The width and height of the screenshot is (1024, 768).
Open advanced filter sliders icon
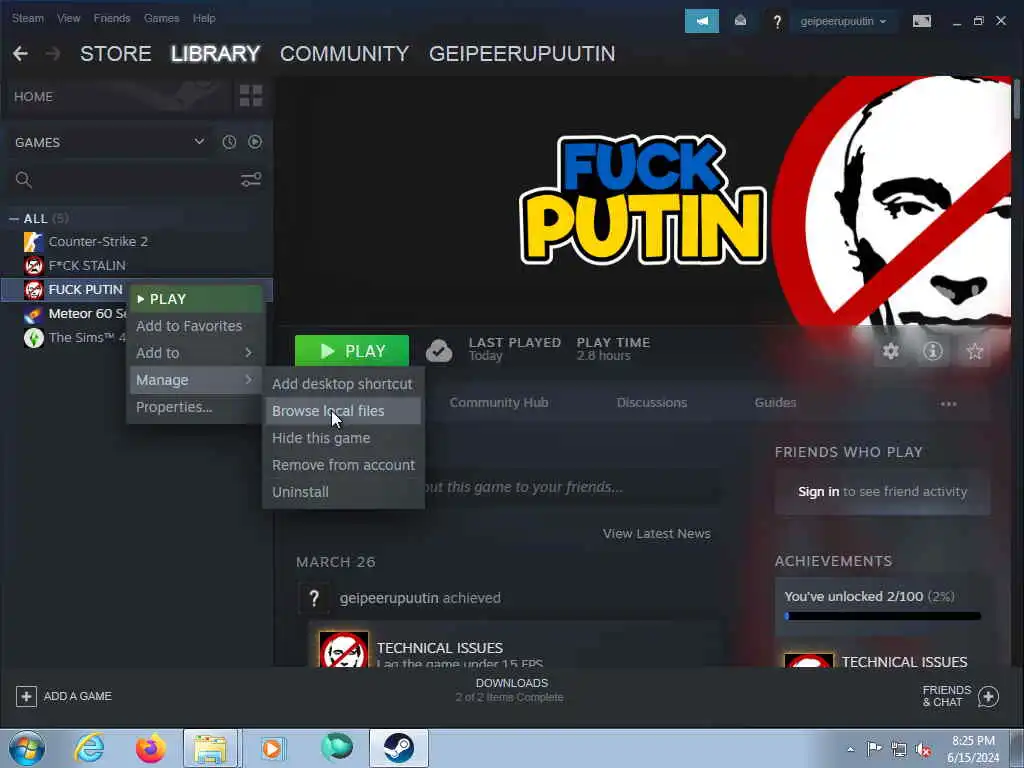251,180
